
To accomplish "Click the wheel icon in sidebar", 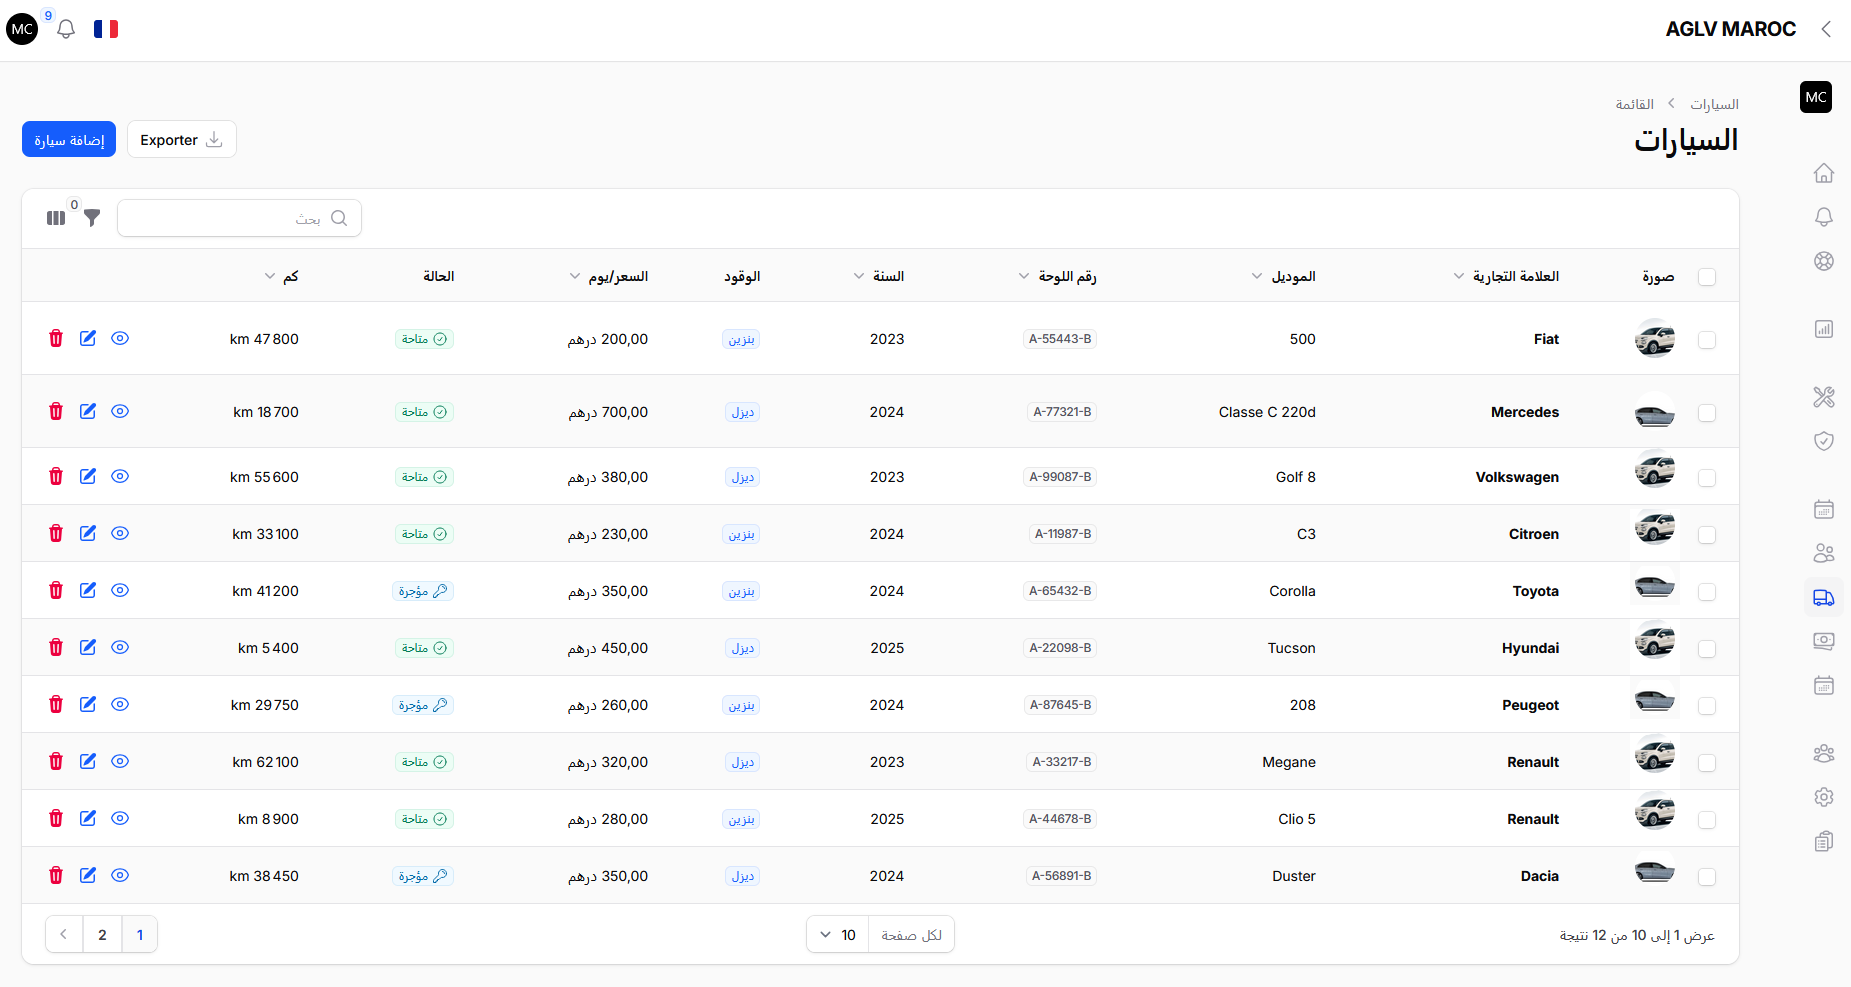I will point(1824,261).
